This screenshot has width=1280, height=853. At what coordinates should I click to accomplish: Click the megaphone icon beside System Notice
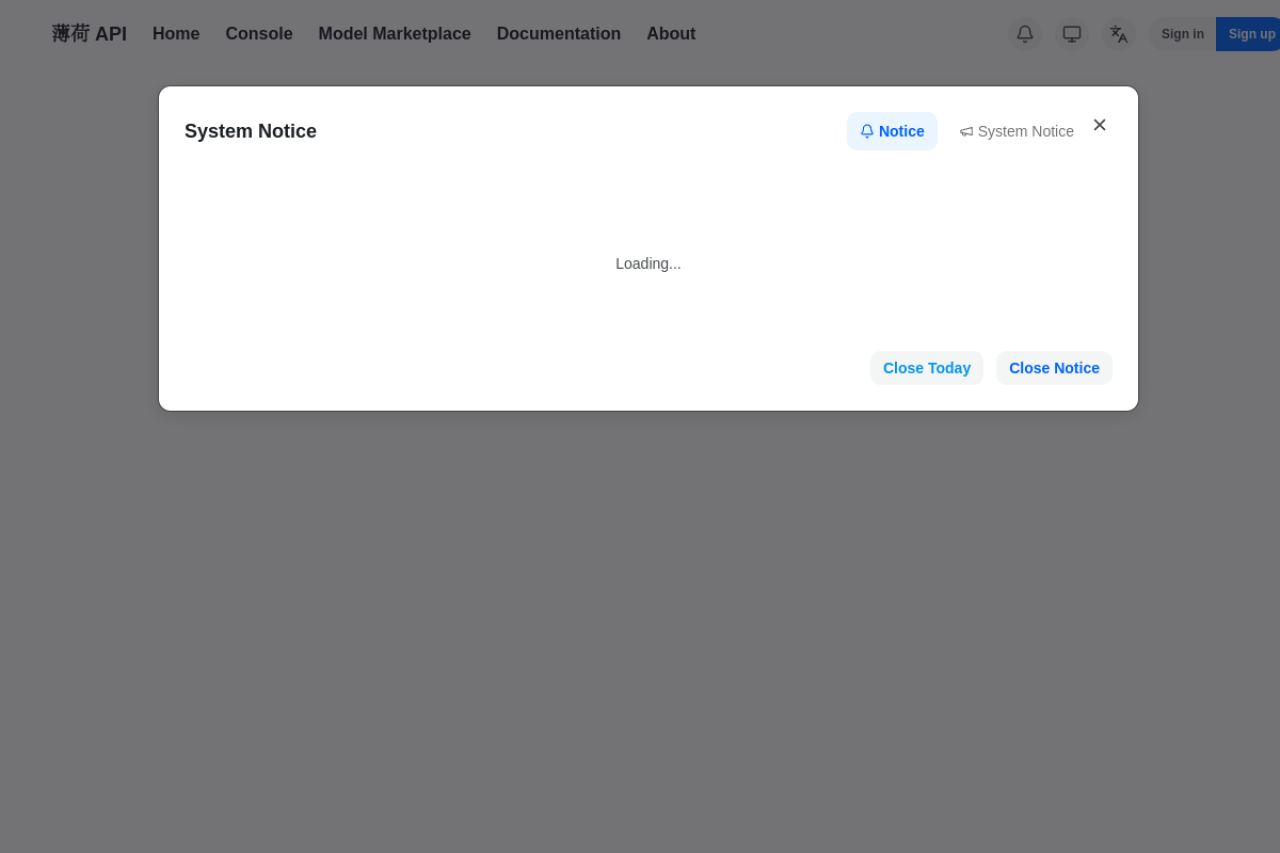[x=966, y=132]
